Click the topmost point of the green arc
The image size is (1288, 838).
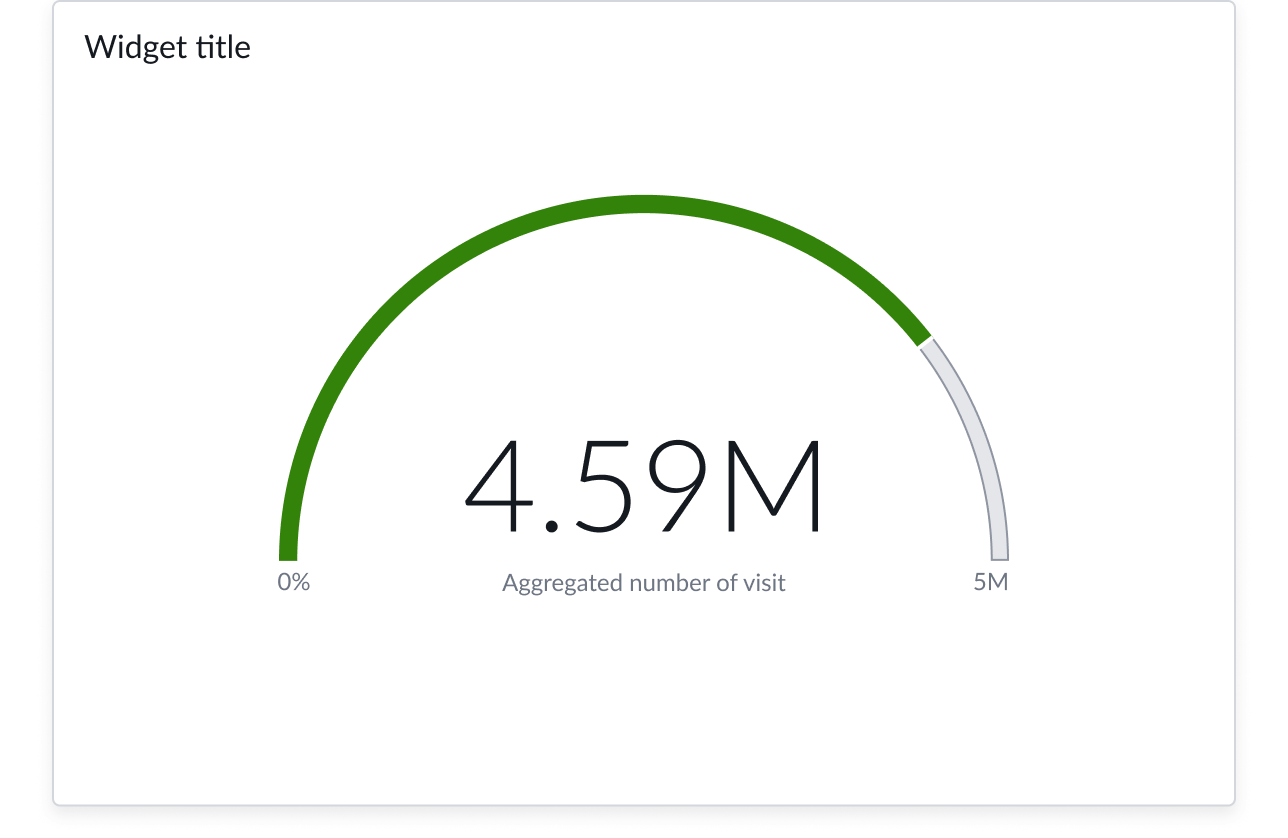coord(644,205)
